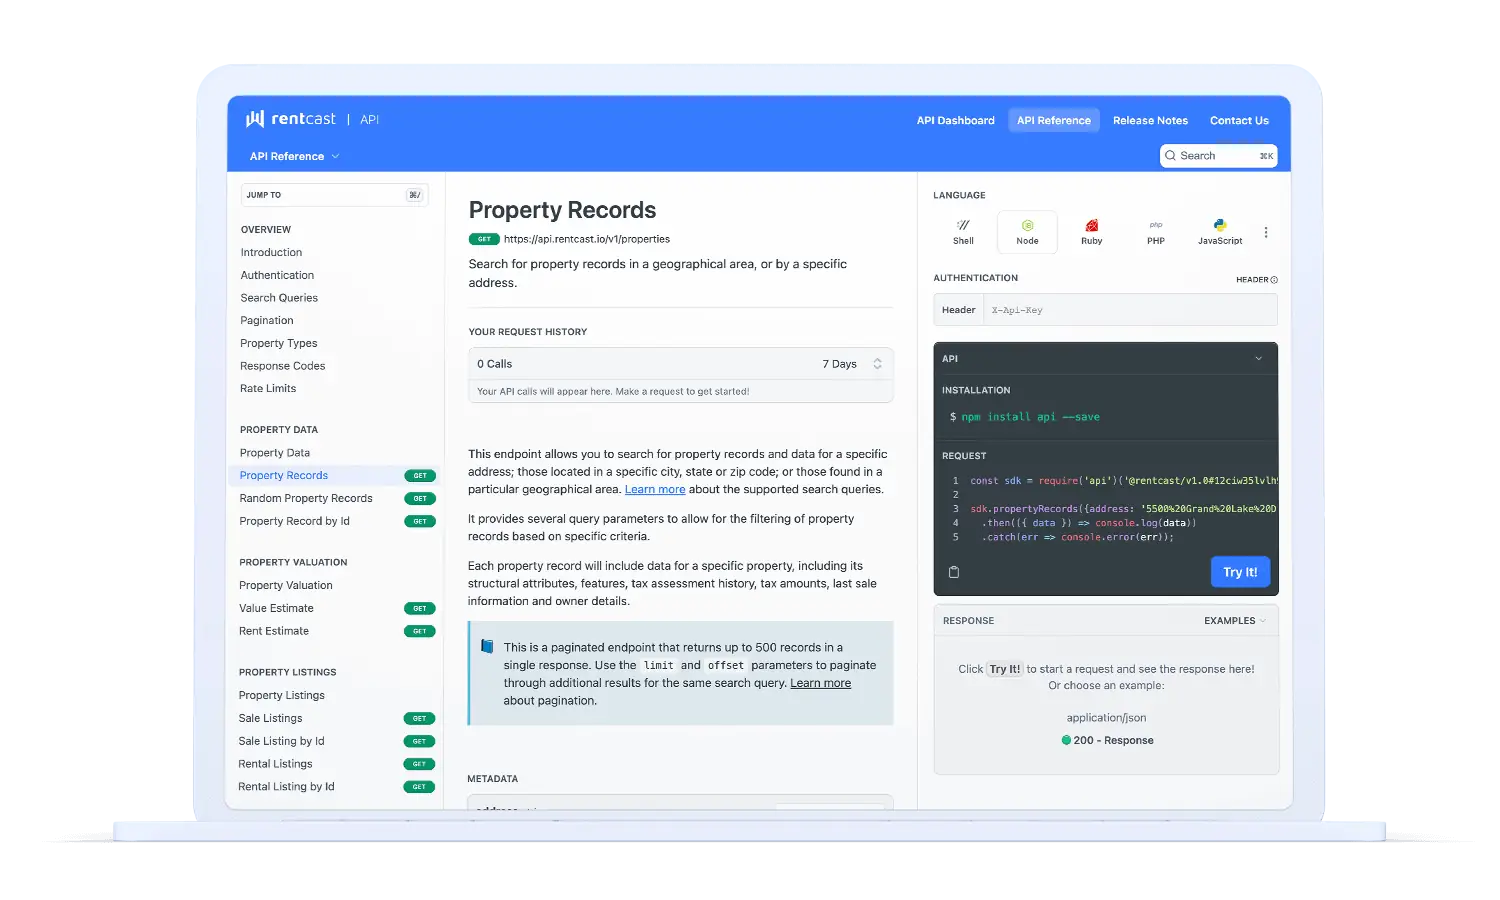Click the 0 Calls text
The height and width of the screenshot is (900, 1500).
coord(495,364)
